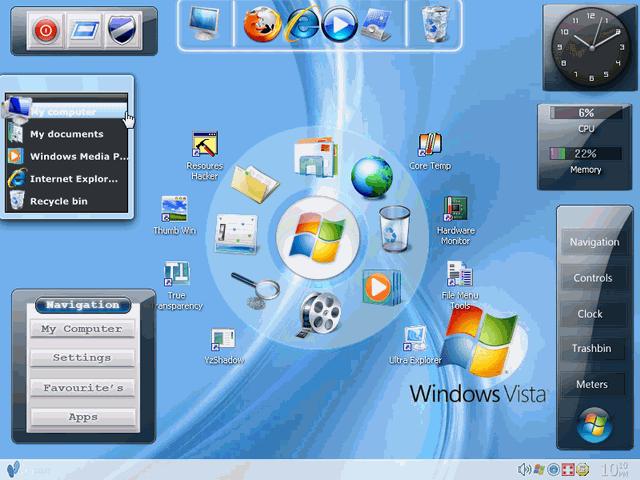
Task: Click the orange play icon in circle dock
Action: tap(381, 287)
